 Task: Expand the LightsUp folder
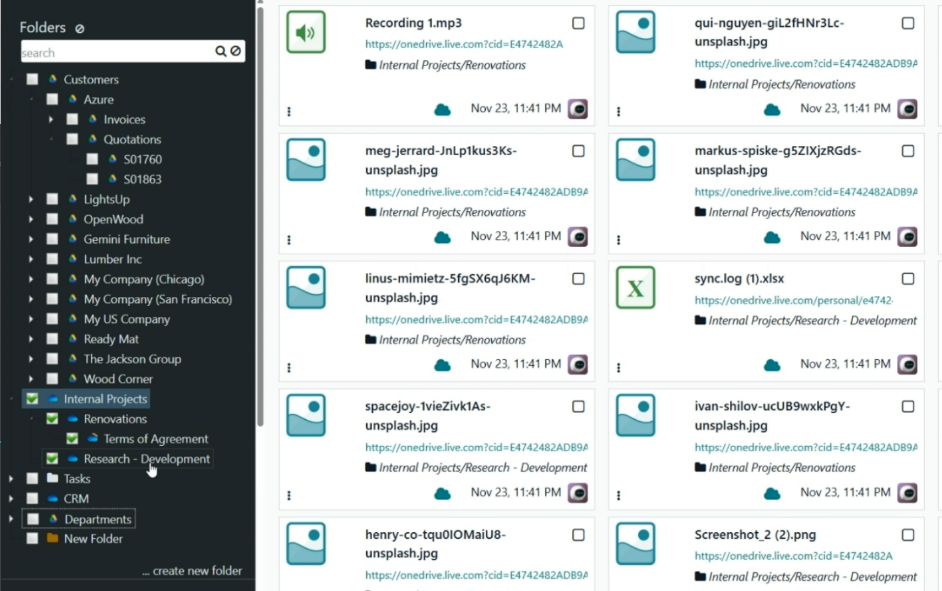point(31,200)
